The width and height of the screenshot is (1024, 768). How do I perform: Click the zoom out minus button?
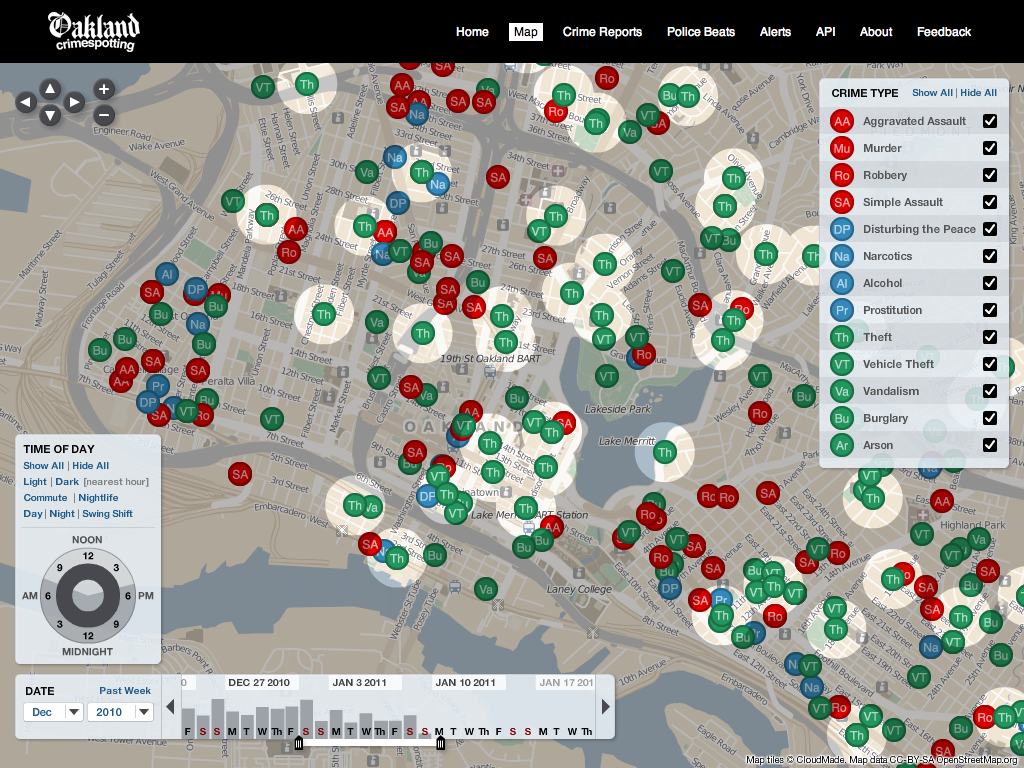coord(103,114)
